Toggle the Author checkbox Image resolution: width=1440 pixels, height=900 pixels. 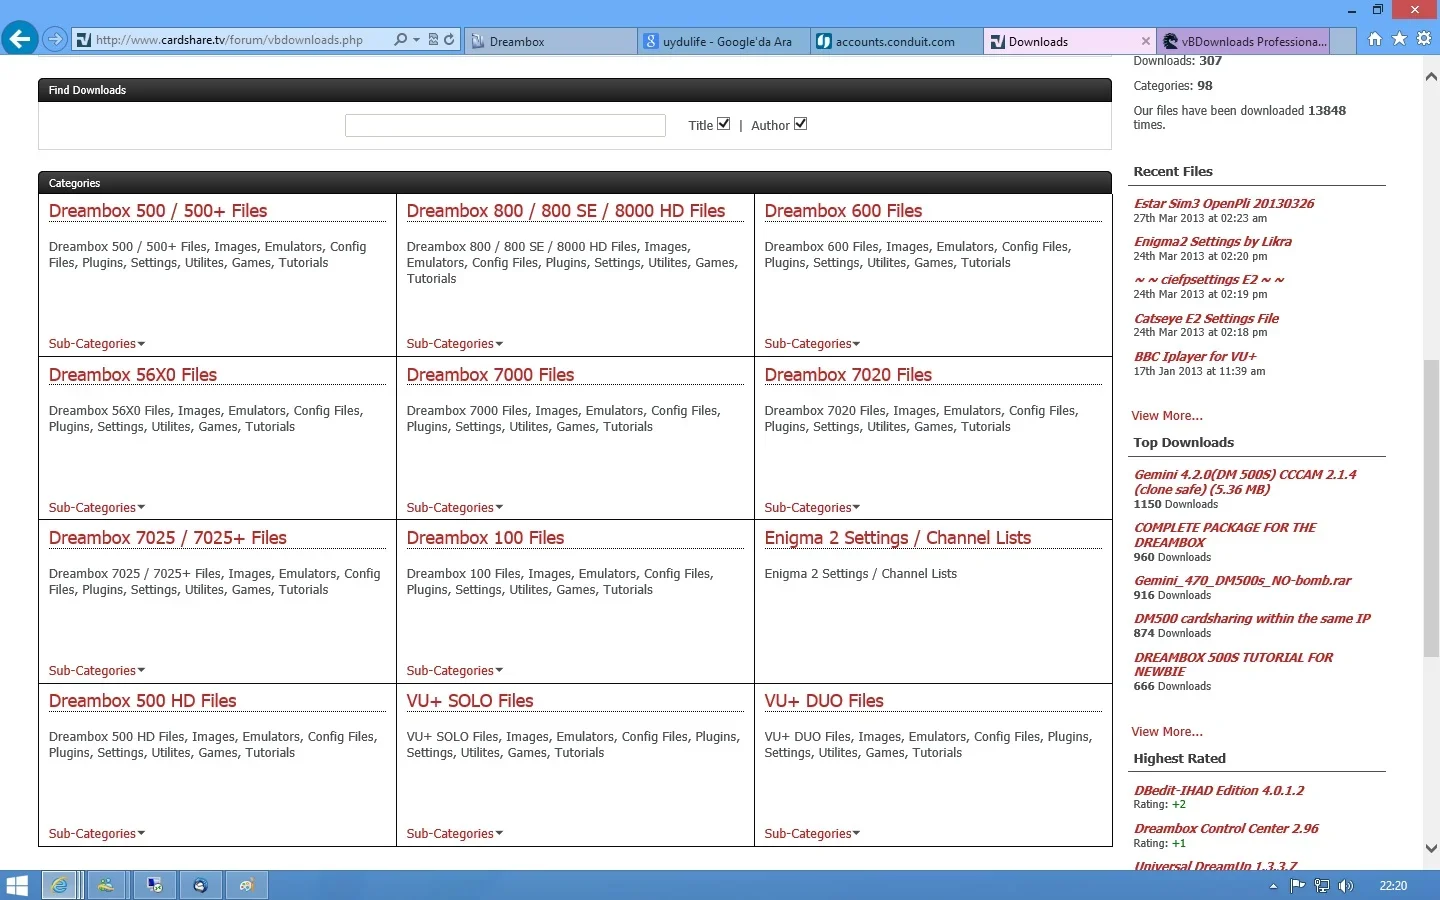(x=800, y=124)
